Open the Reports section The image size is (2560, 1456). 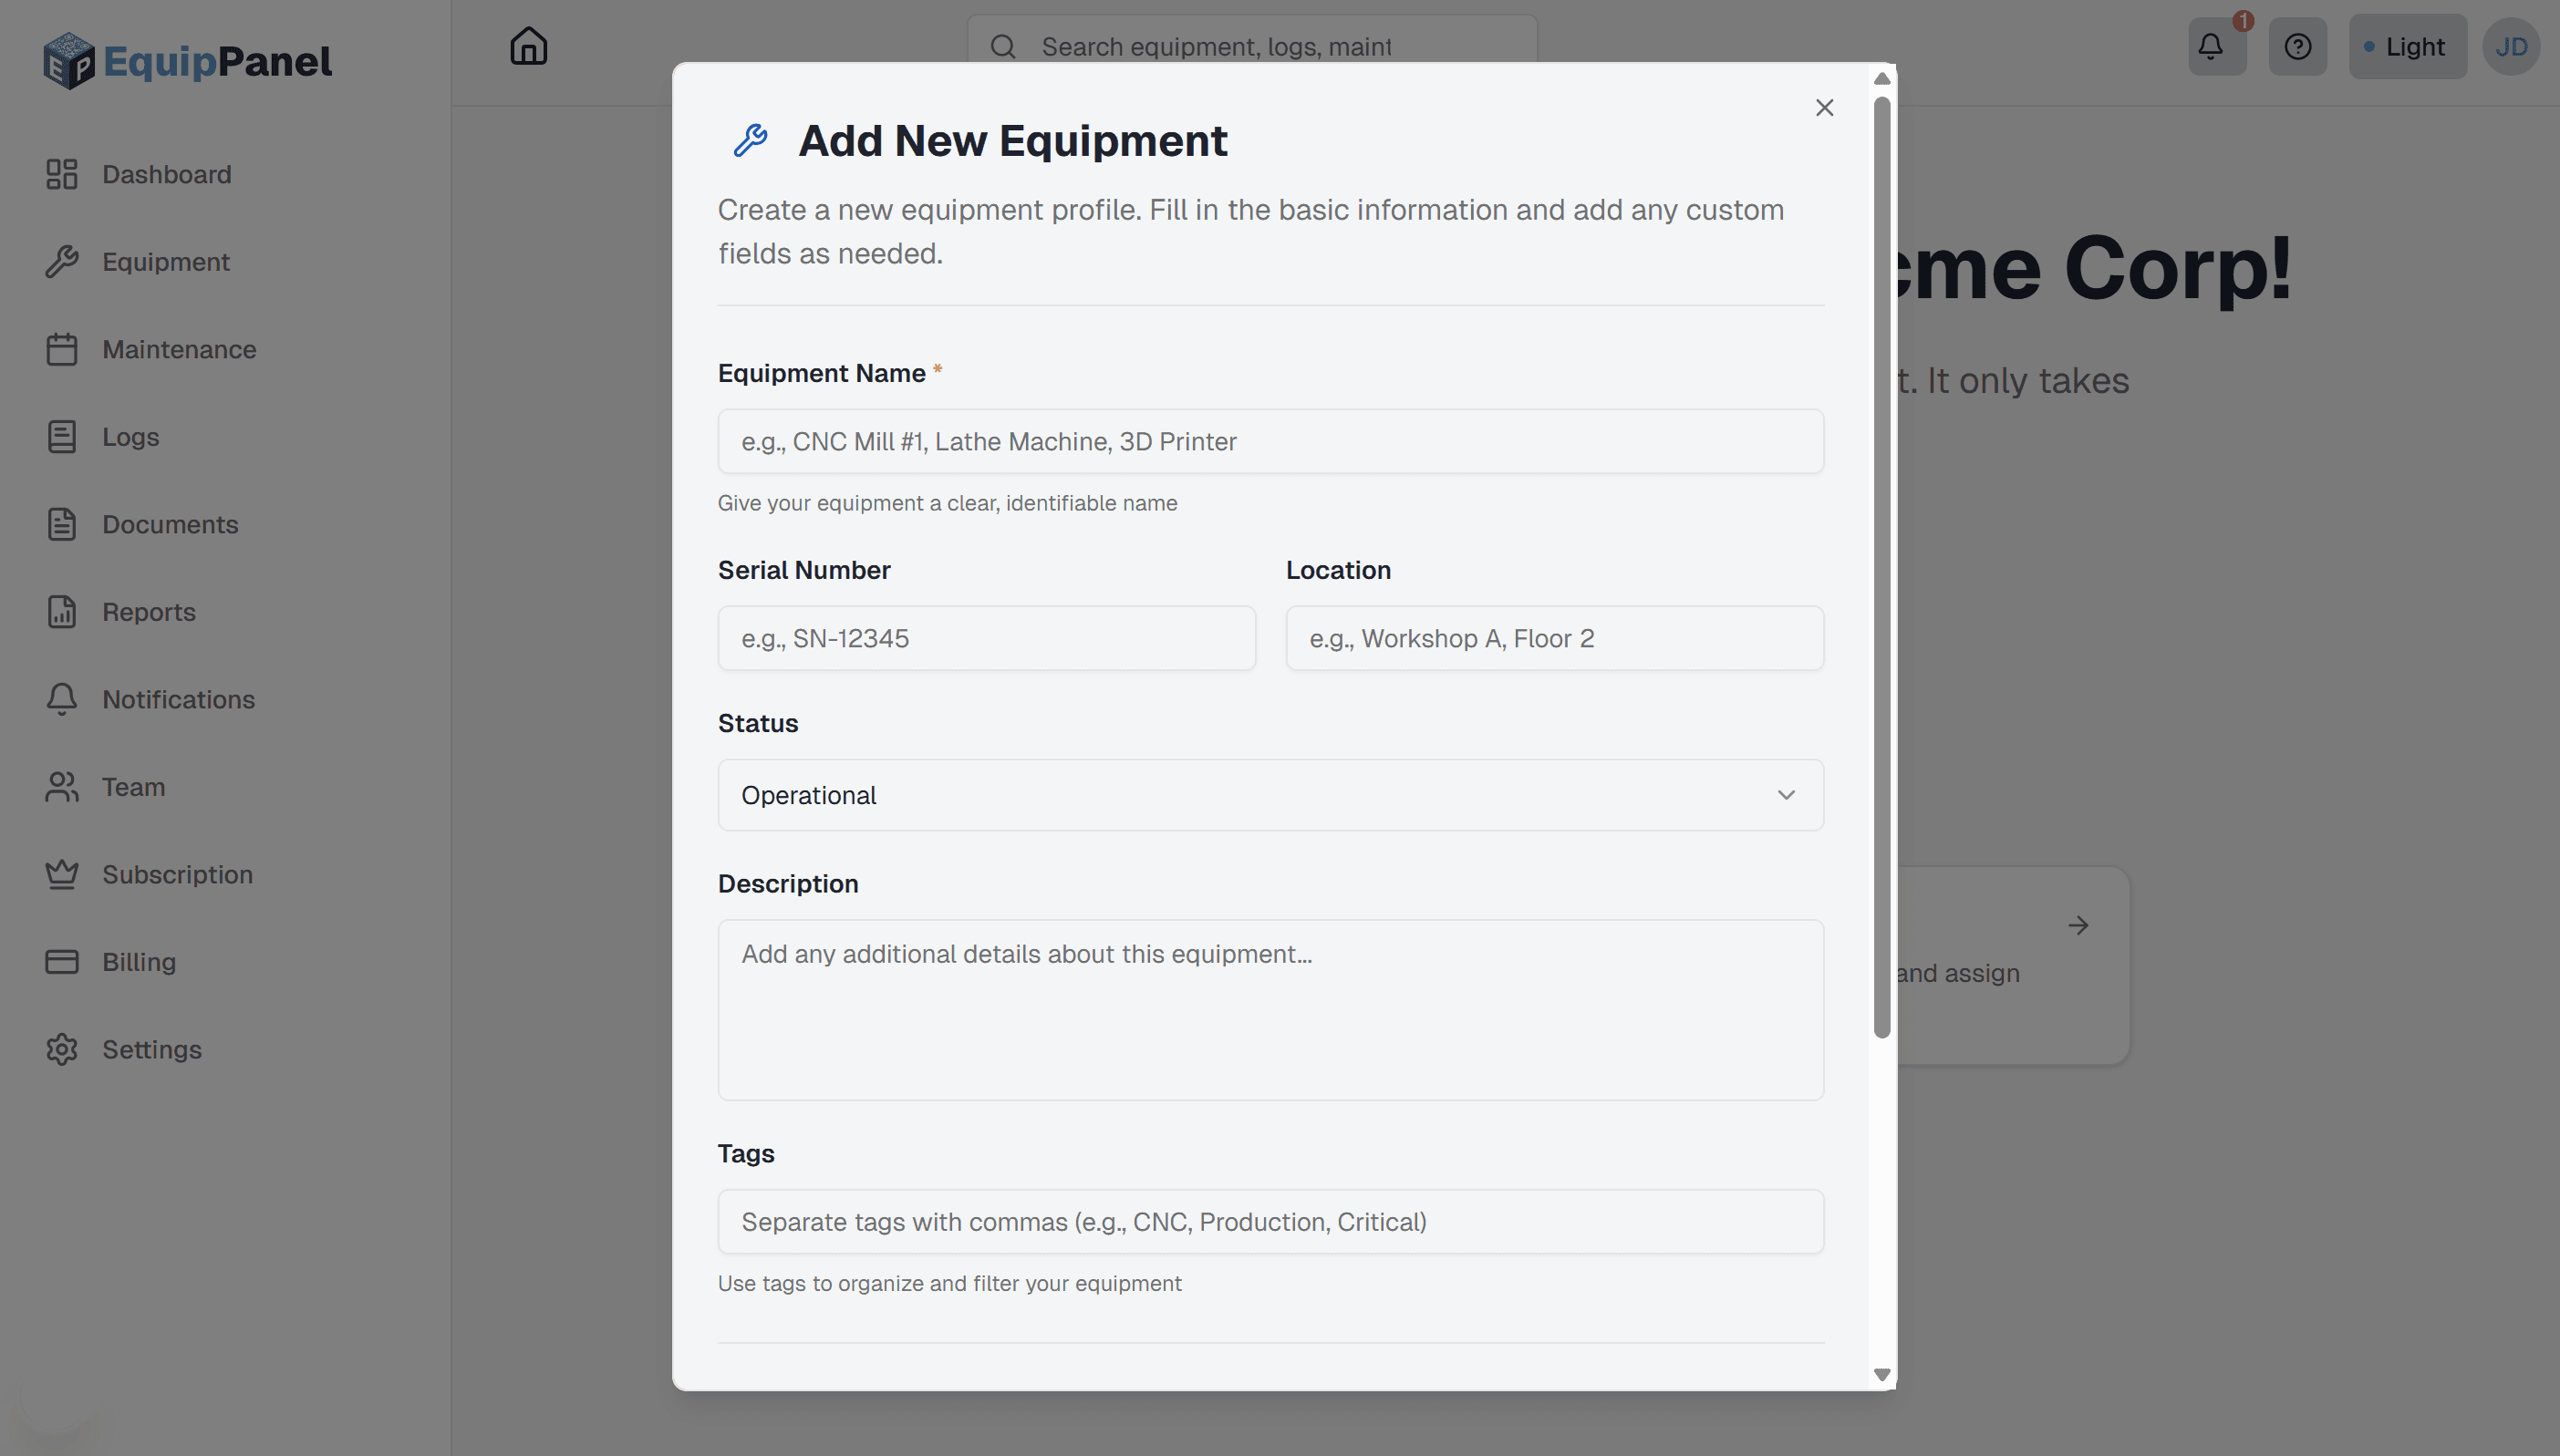149,611
